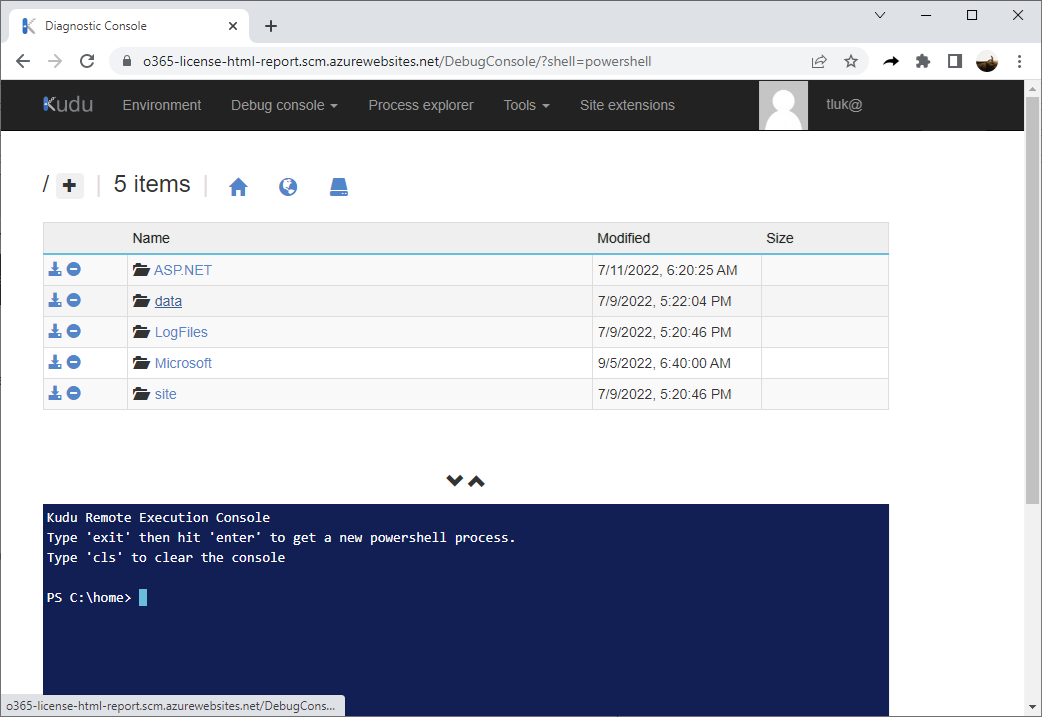Select the Diagnostic Console browser tab
Viewport: 1042px width, 717px height.
pos(129,26)
